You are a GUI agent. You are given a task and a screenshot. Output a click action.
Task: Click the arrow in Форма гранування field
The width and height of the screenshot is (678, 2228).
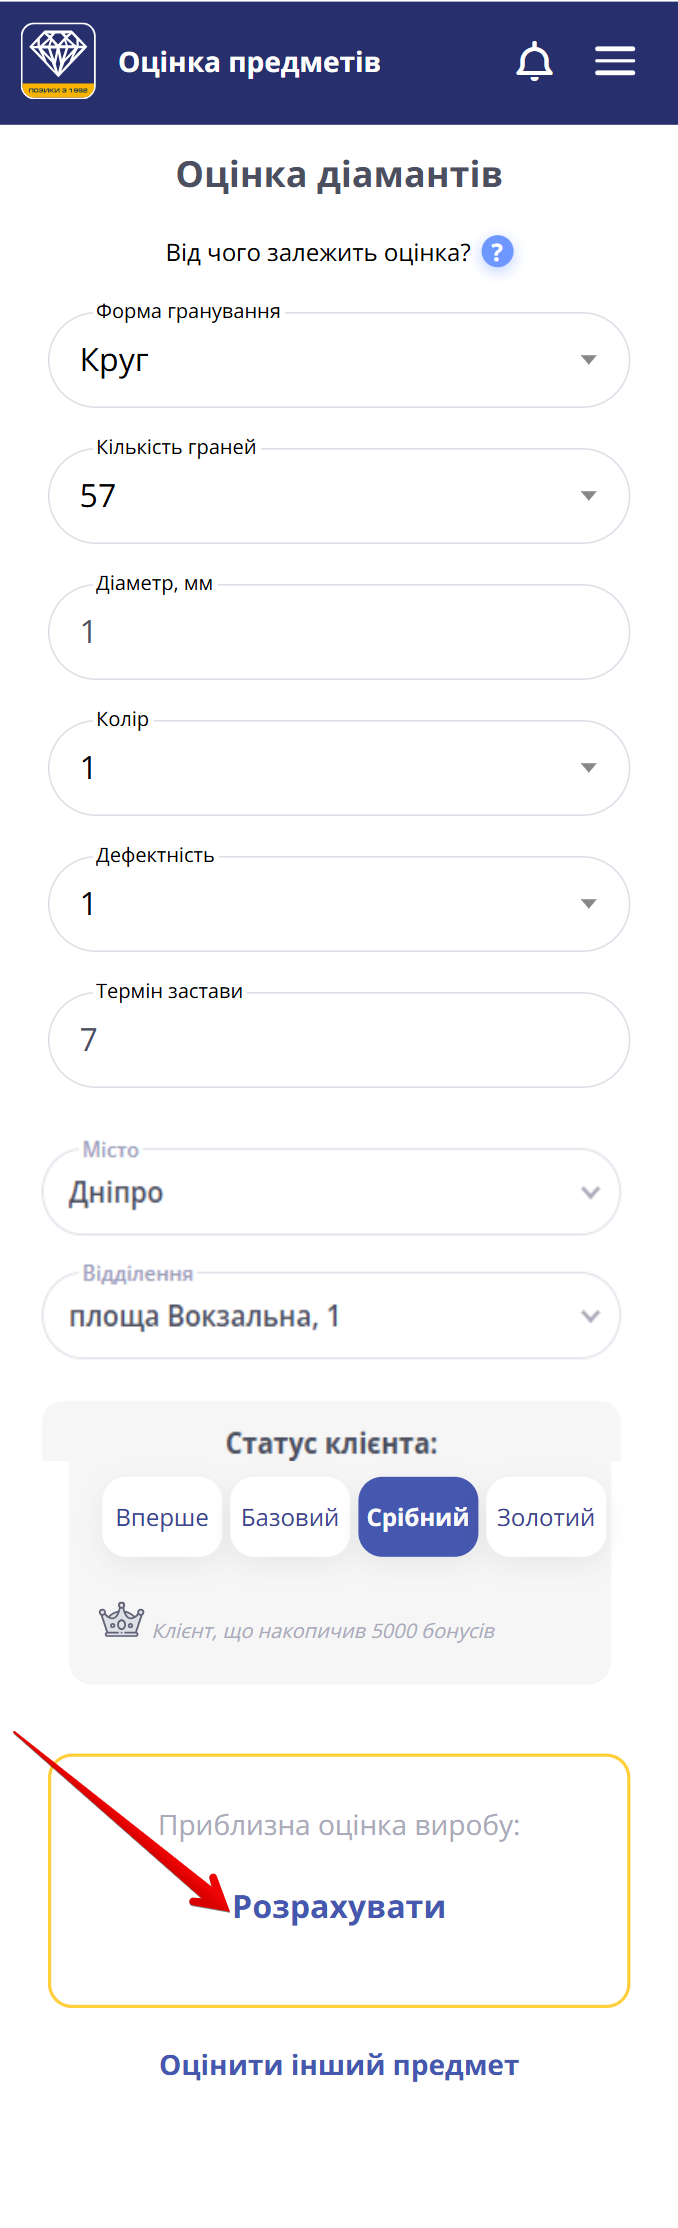click(589, 360)
